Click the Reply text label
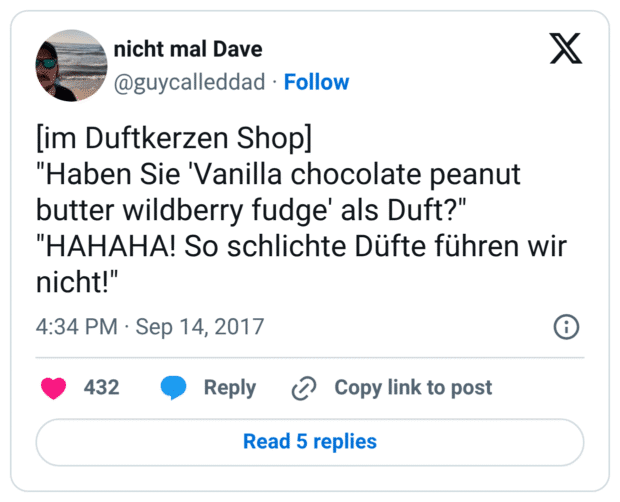This screenshot has height=502, width=620. [230, 388]
